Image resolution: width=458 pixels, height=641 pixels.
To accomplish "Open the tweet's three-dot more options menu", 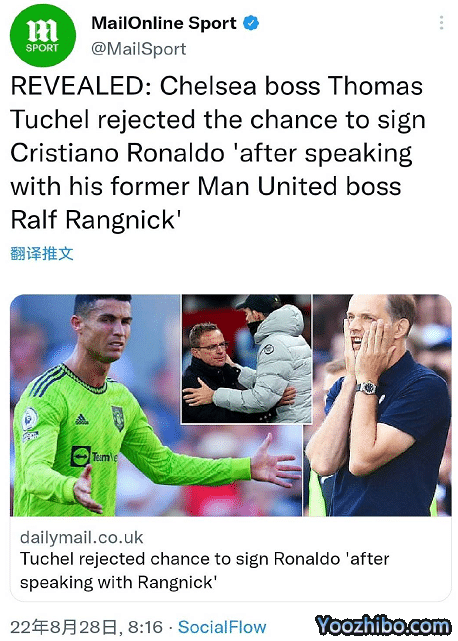I will click(441, 23).
